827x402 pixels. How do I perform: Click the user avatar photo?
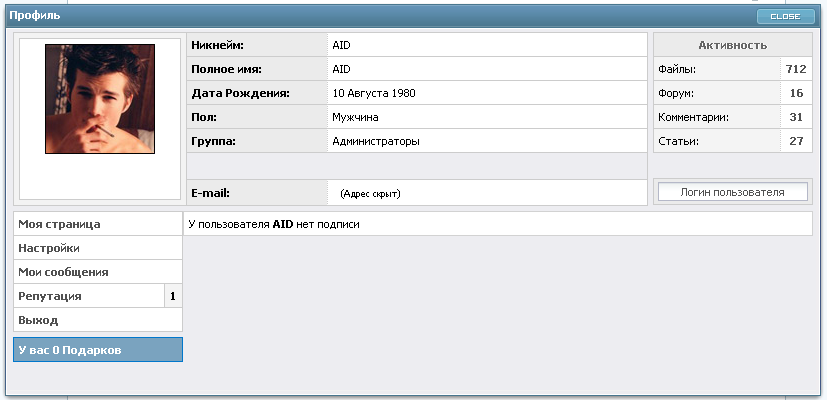[x=100, y=99]
